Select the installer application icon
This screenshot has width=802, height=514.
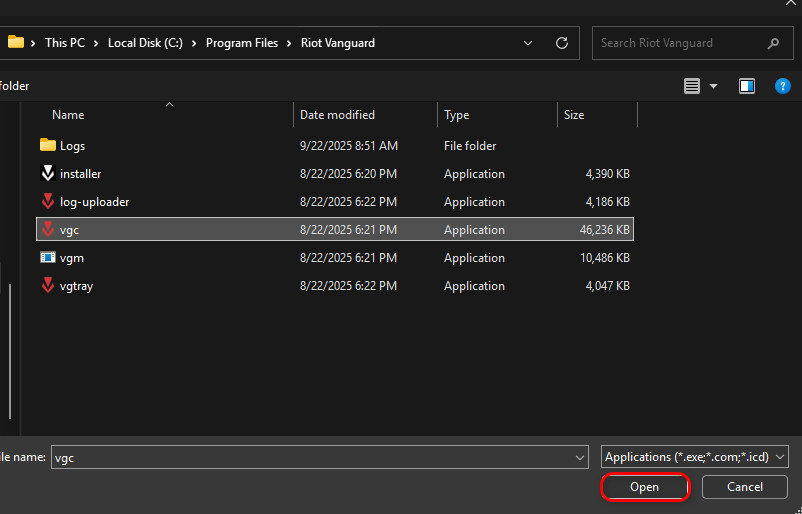[47, 173]
